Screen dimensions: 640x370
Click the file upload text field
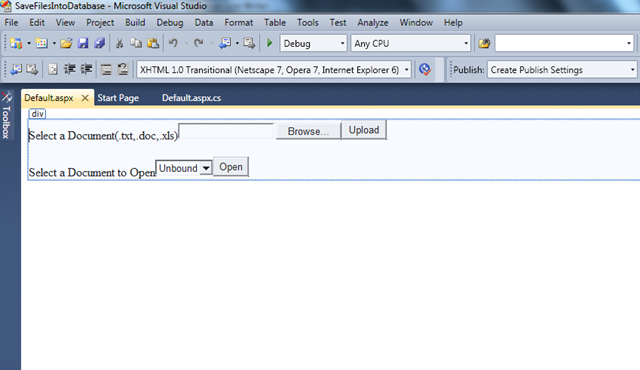tap(227, 131)
